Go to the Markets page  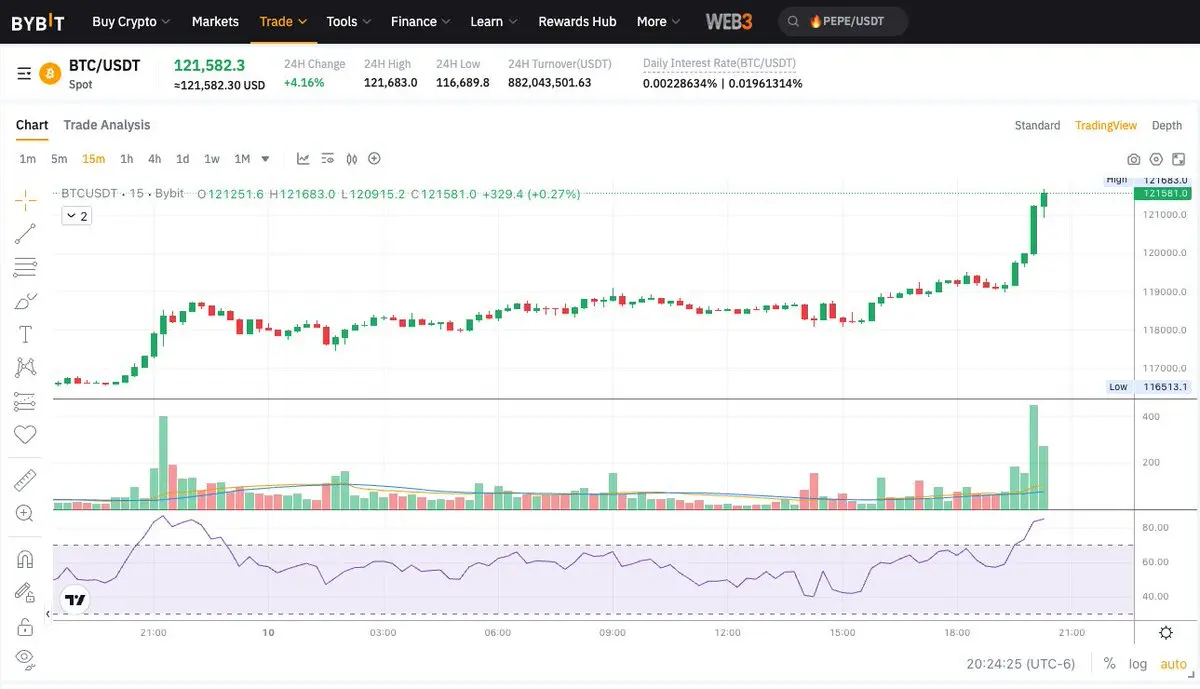215,21
